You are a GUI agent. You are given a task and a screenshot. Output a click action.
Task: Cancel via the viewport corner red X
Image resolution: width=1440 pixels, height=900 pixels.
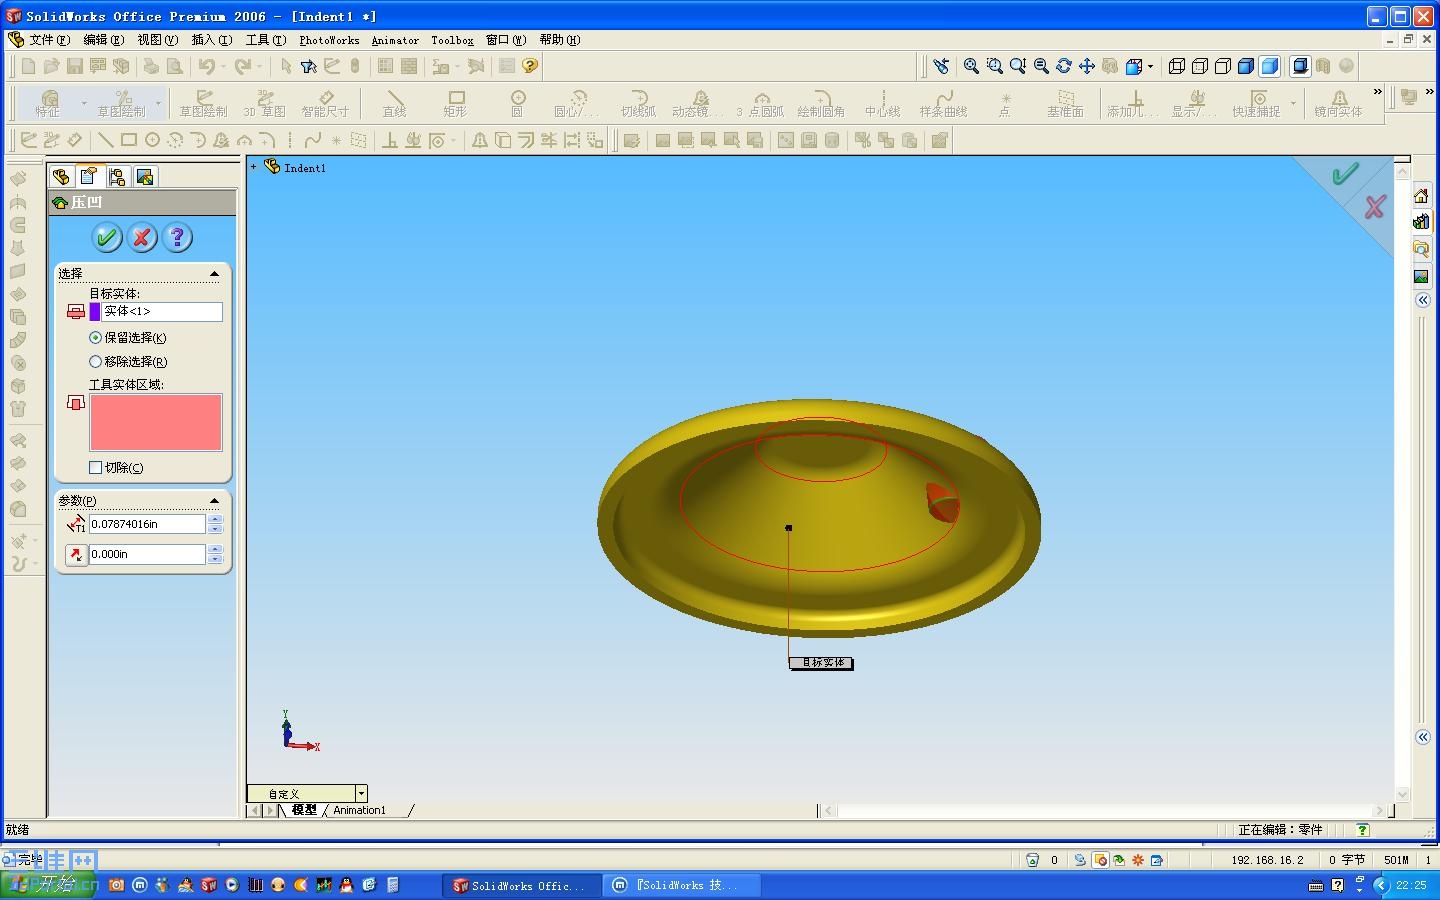pos(1375,207)
